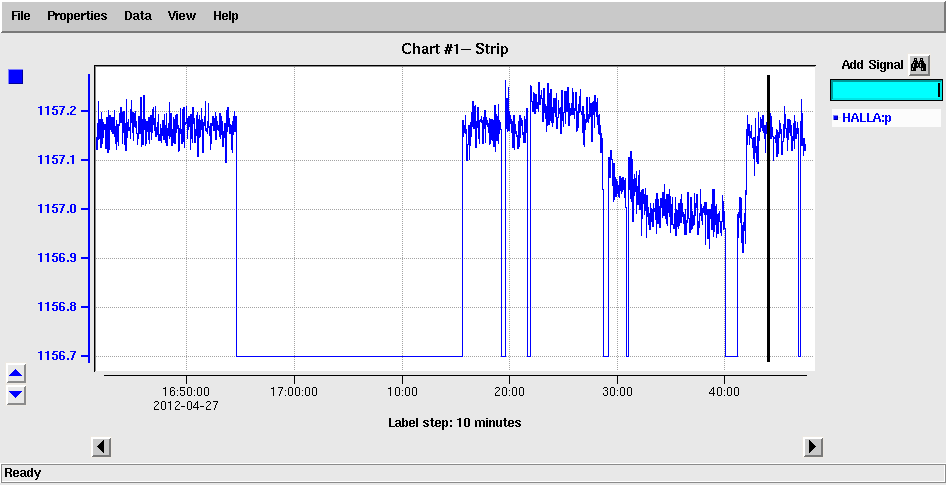
Task: Click the up arrow axis scale button
Action: pyautogui.click(x=16, y=374)
